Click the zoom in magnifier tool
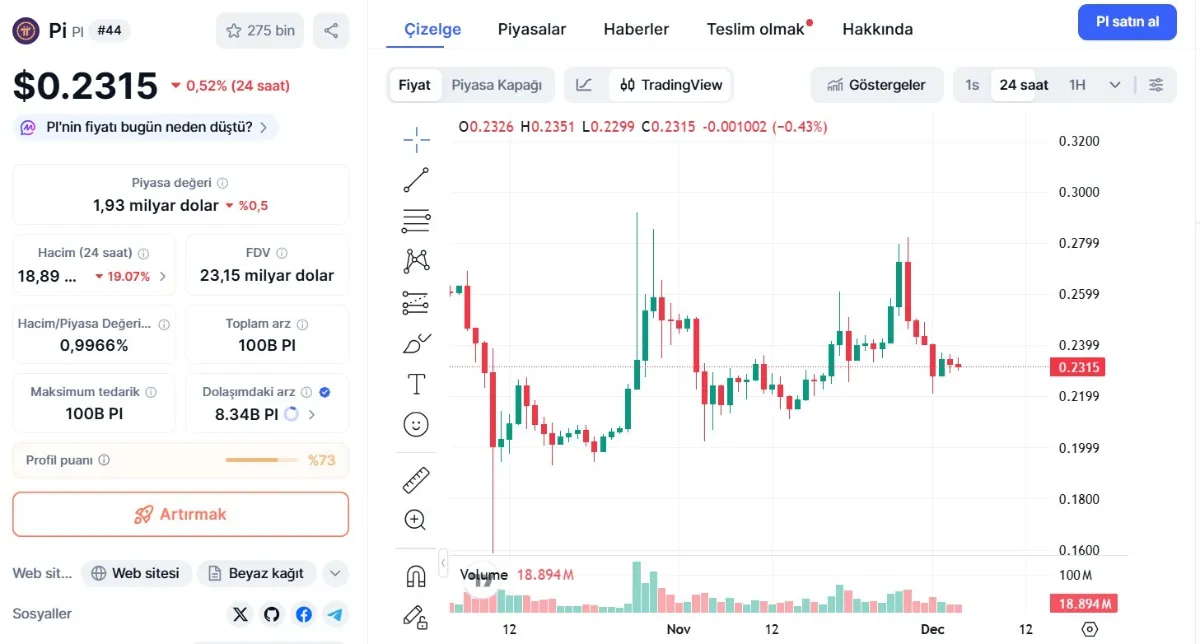 pyautogui.click(x=416, y=520)
